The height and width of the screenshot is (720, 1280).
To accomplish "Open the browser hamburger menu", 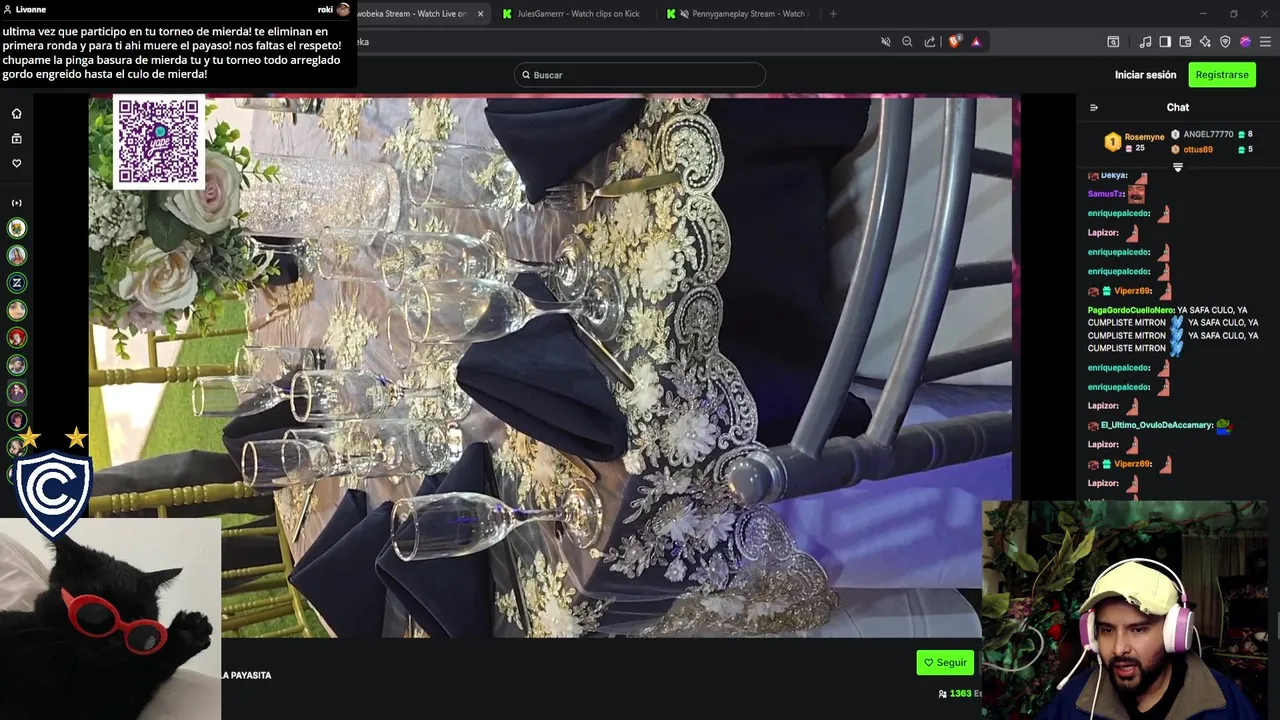I will pos(1265,42).
